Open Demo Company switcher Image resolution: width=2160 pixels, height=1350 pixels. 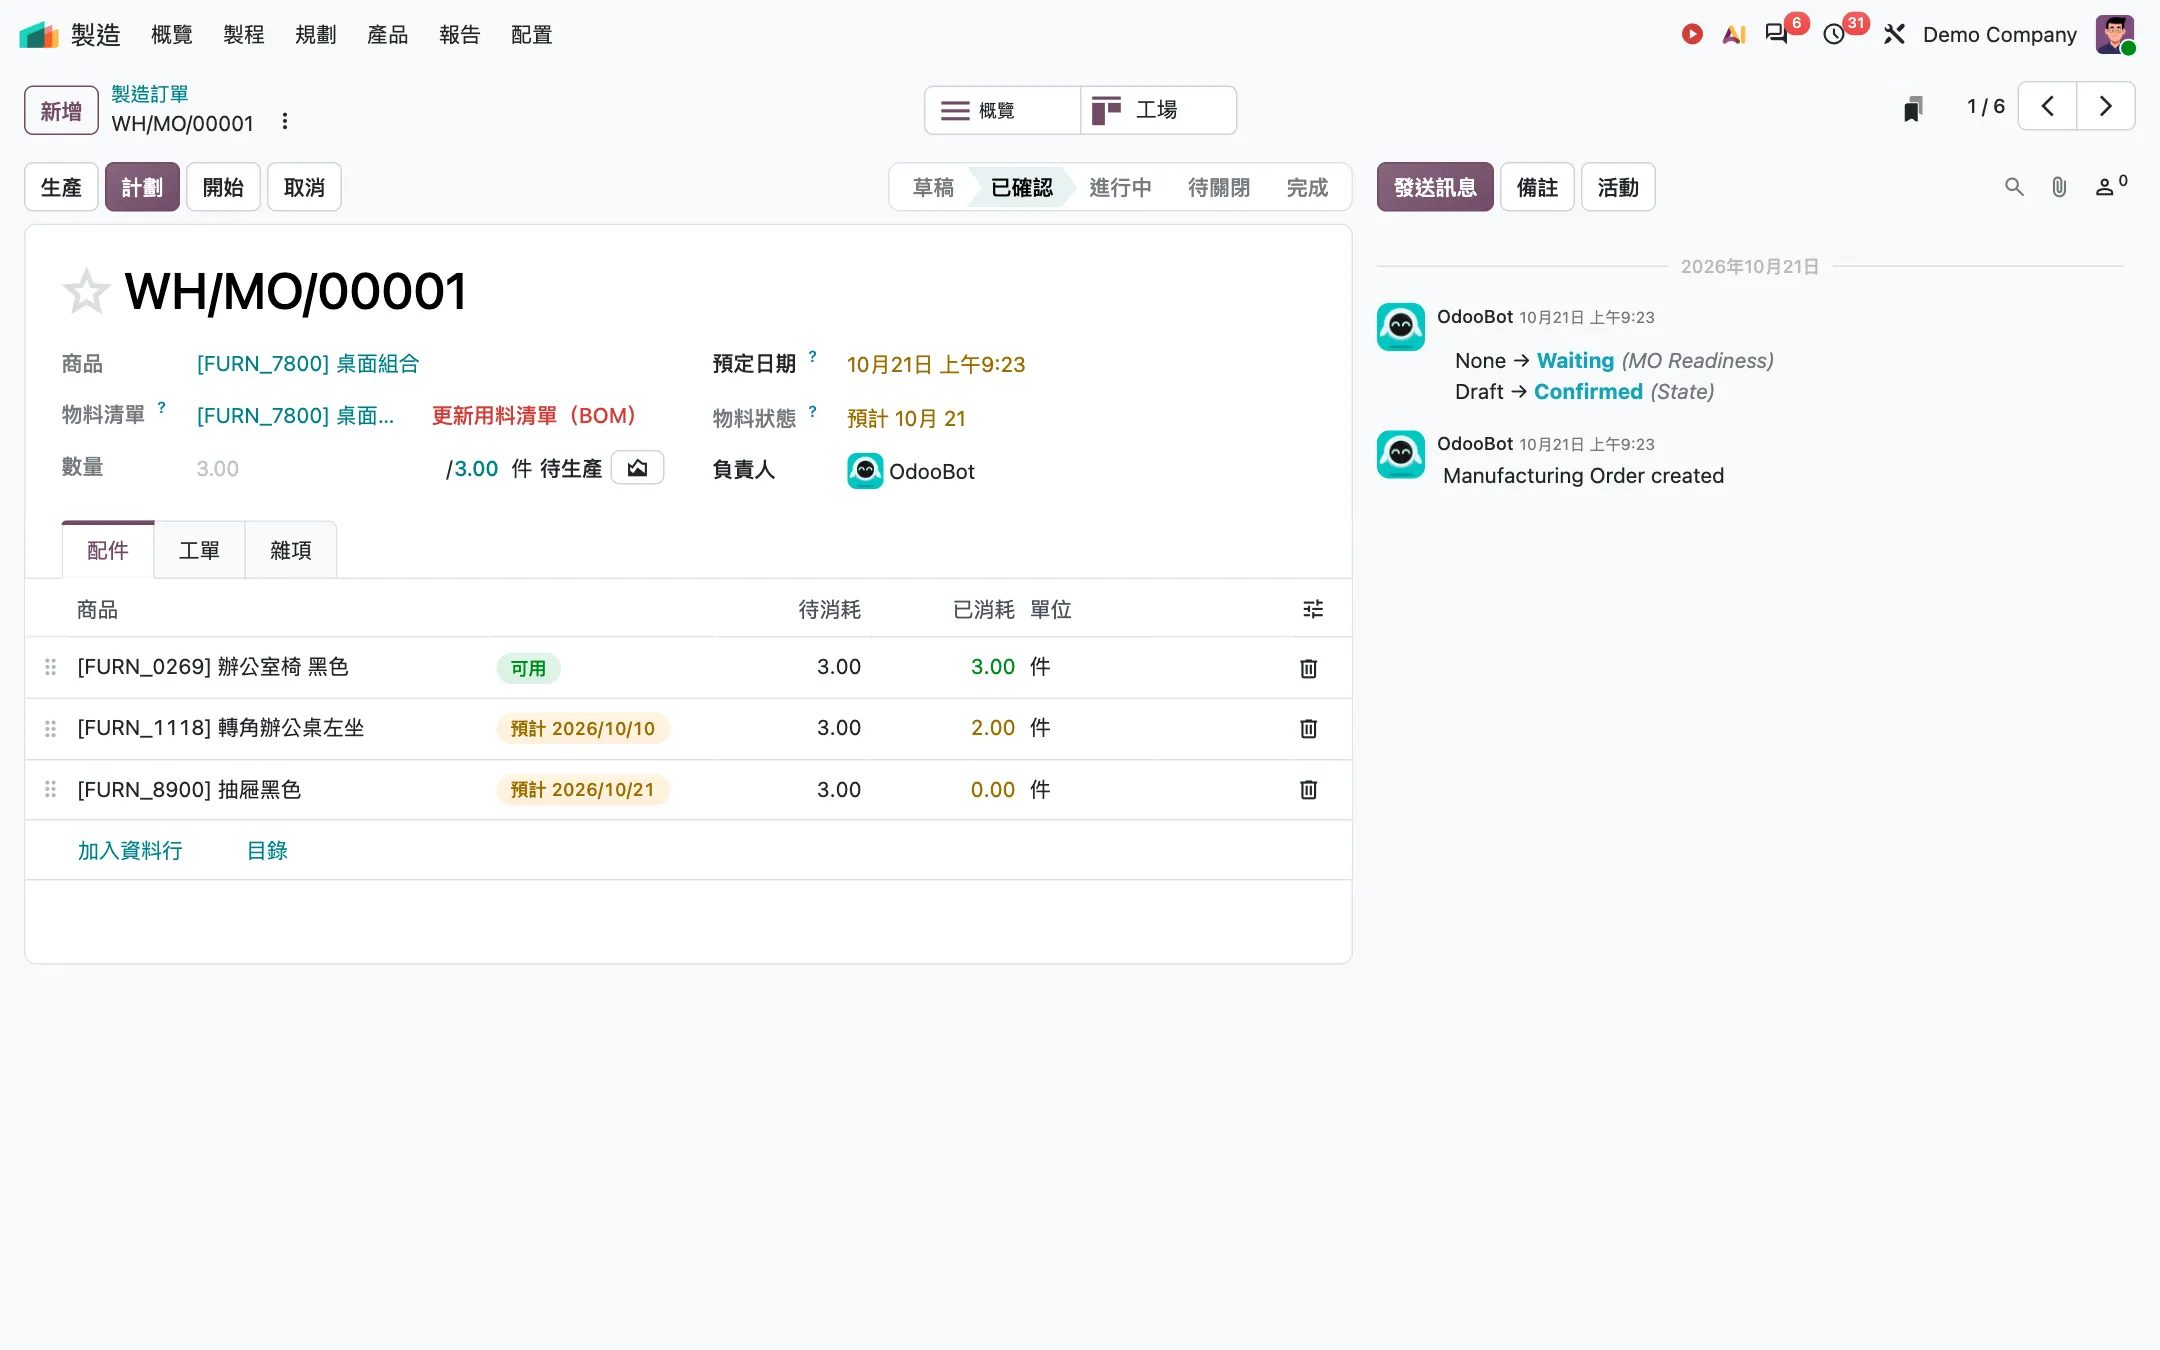pos(2000,35)
